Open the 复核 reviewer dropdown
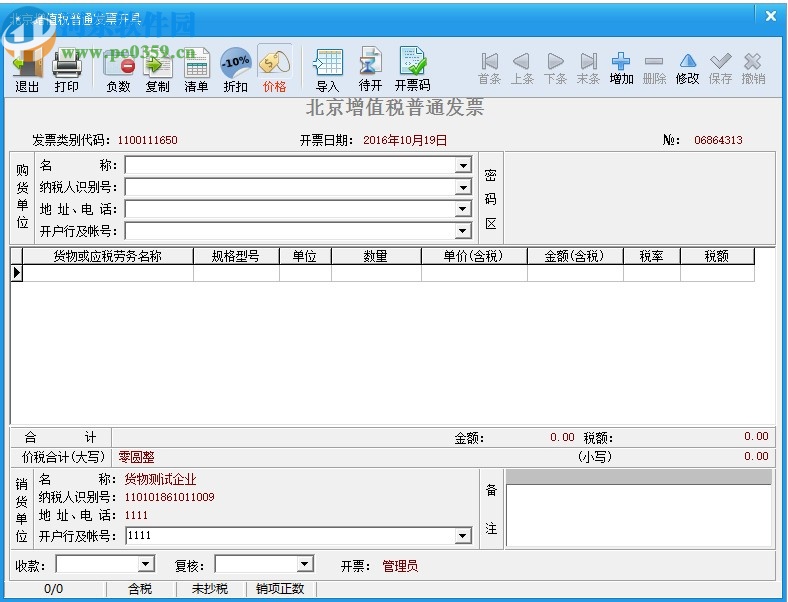This screenshot has width=788, height=602. [x=305, y=564]
